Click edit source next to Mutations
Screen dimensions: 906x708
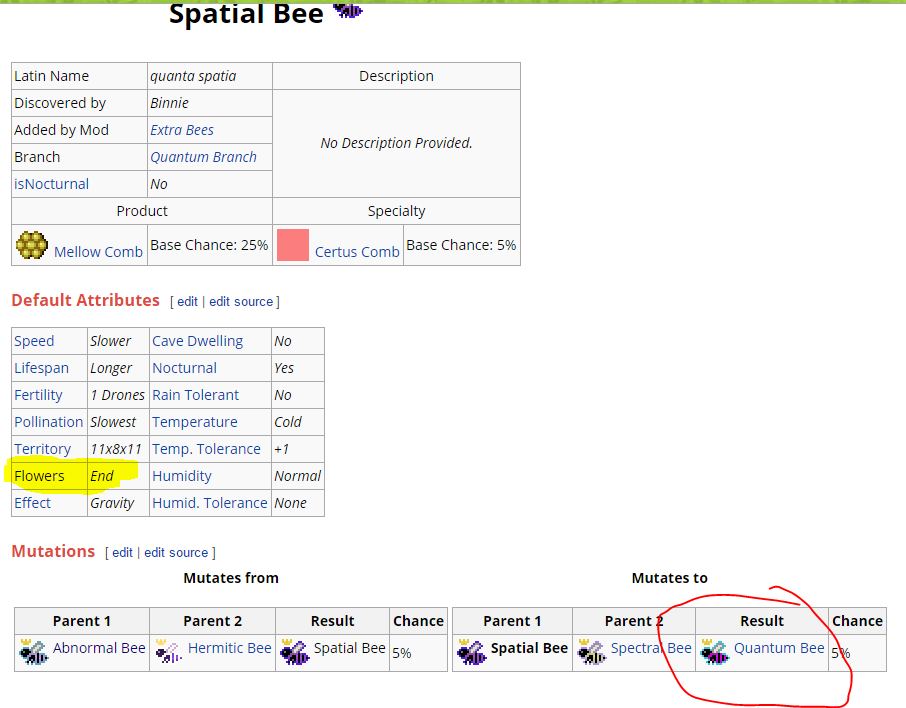(x=176, y=553)
